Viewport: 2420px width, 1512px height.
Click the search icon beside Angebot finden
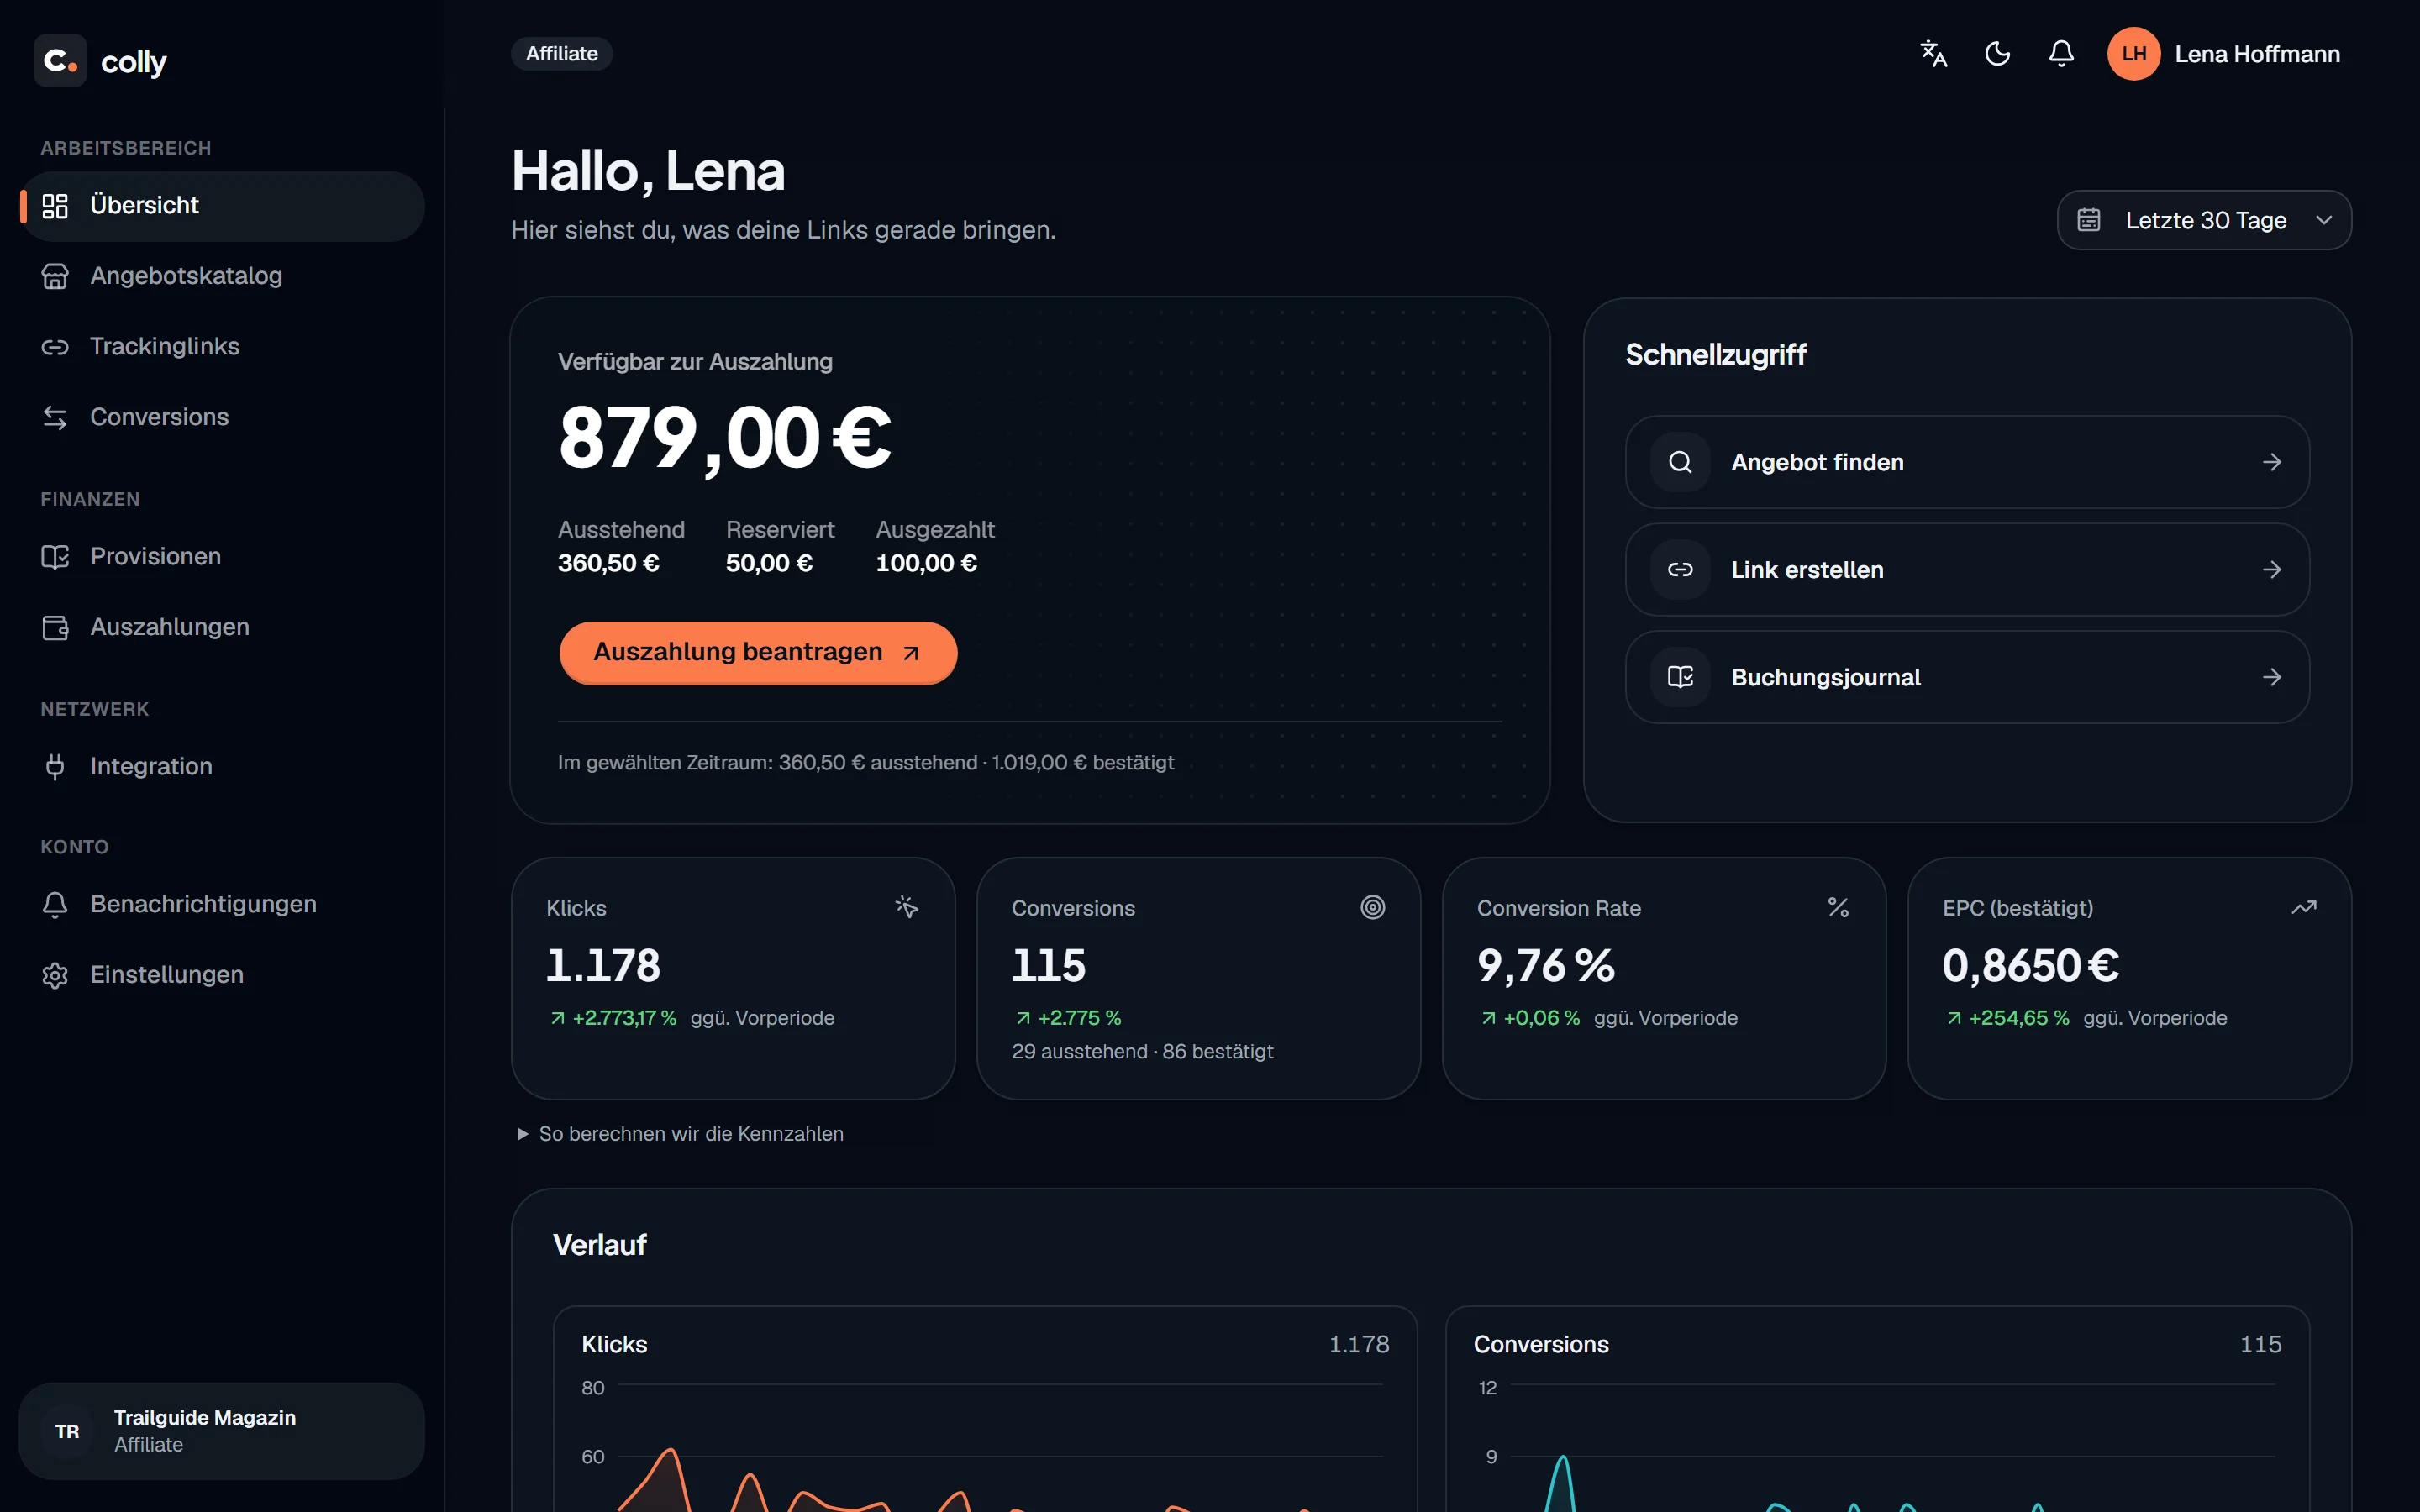tap(1680, 462)
